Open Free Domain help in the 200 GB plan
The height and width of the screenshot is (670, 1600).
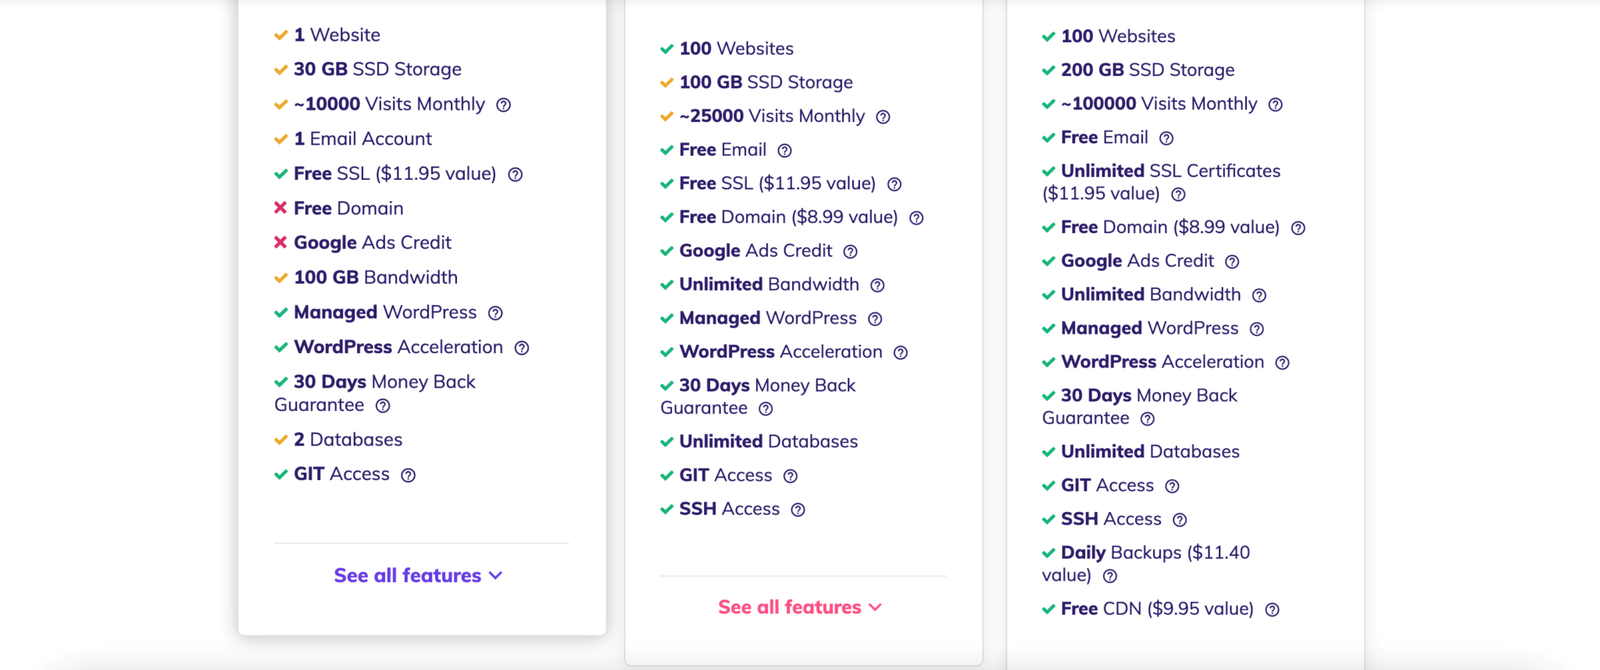tap(1298, 228)
